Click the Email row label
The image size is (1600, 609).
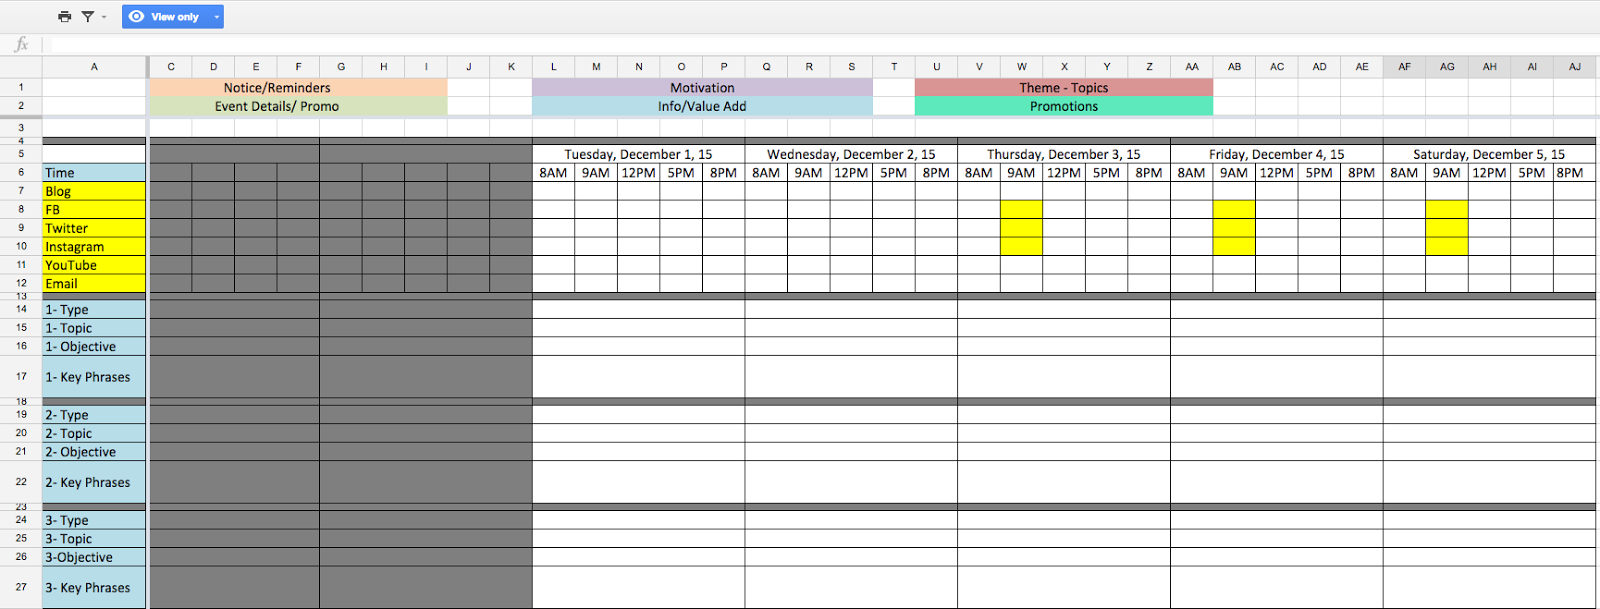click(94, 284)
